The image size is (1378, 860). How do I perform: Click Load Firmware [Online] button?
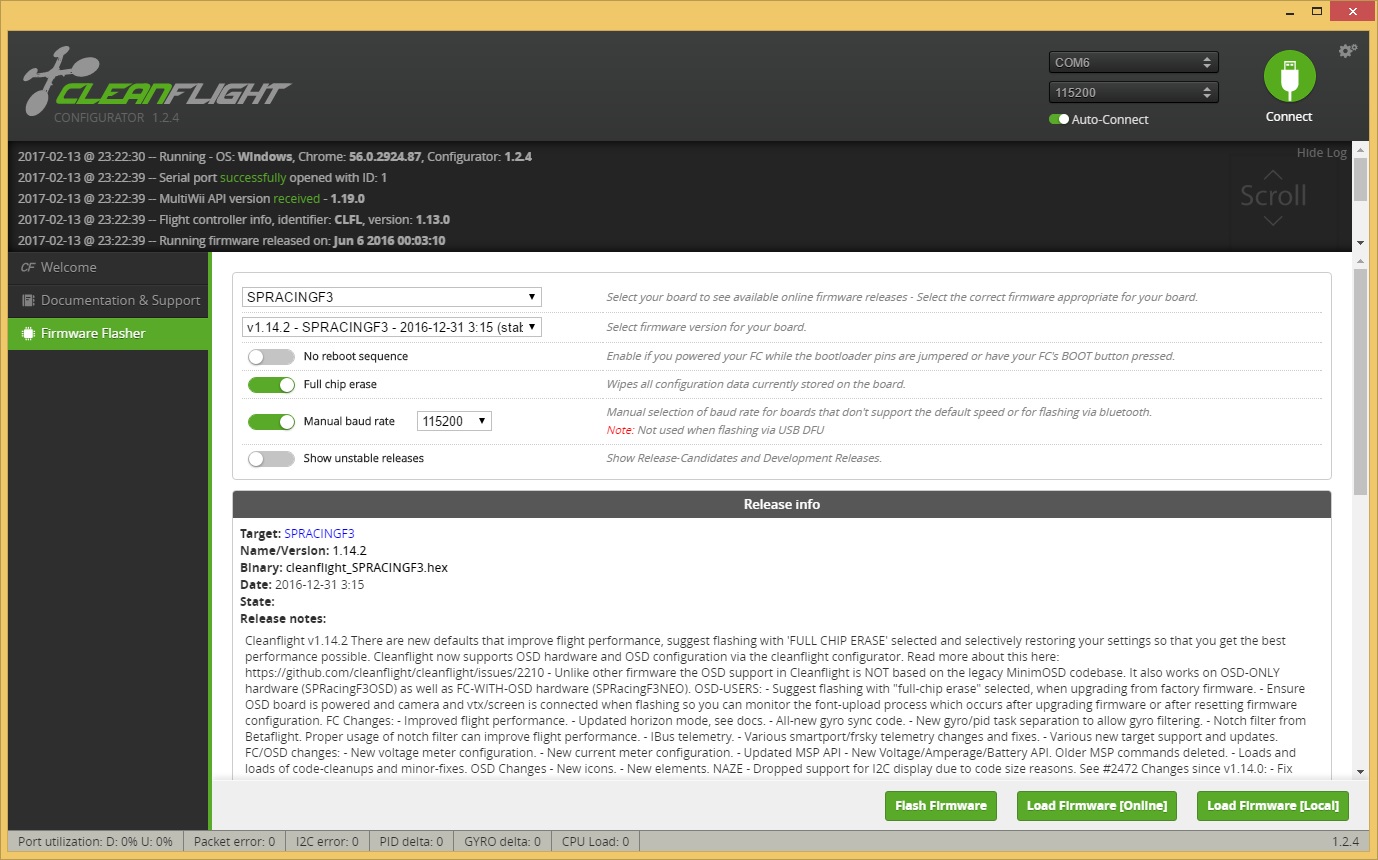click(1097, 806)
